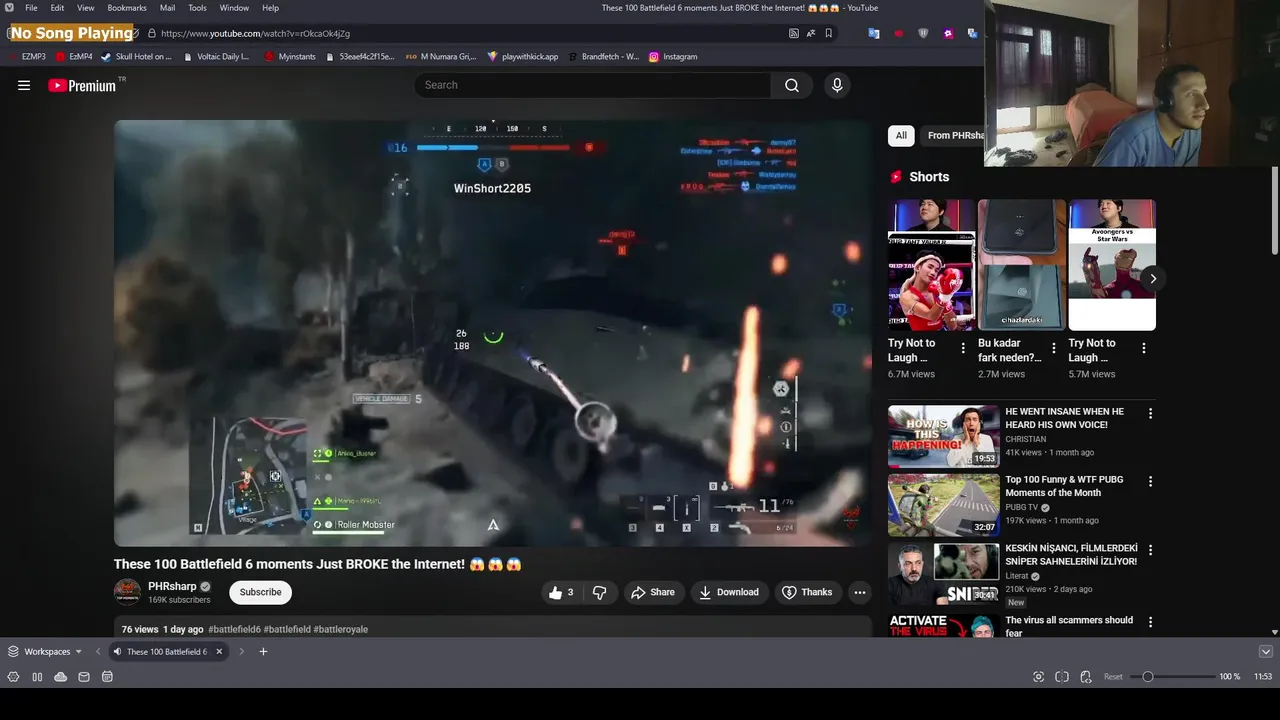Open the Tools menu
Viewport: 1280px width, 720px height.
pos(197,8)
